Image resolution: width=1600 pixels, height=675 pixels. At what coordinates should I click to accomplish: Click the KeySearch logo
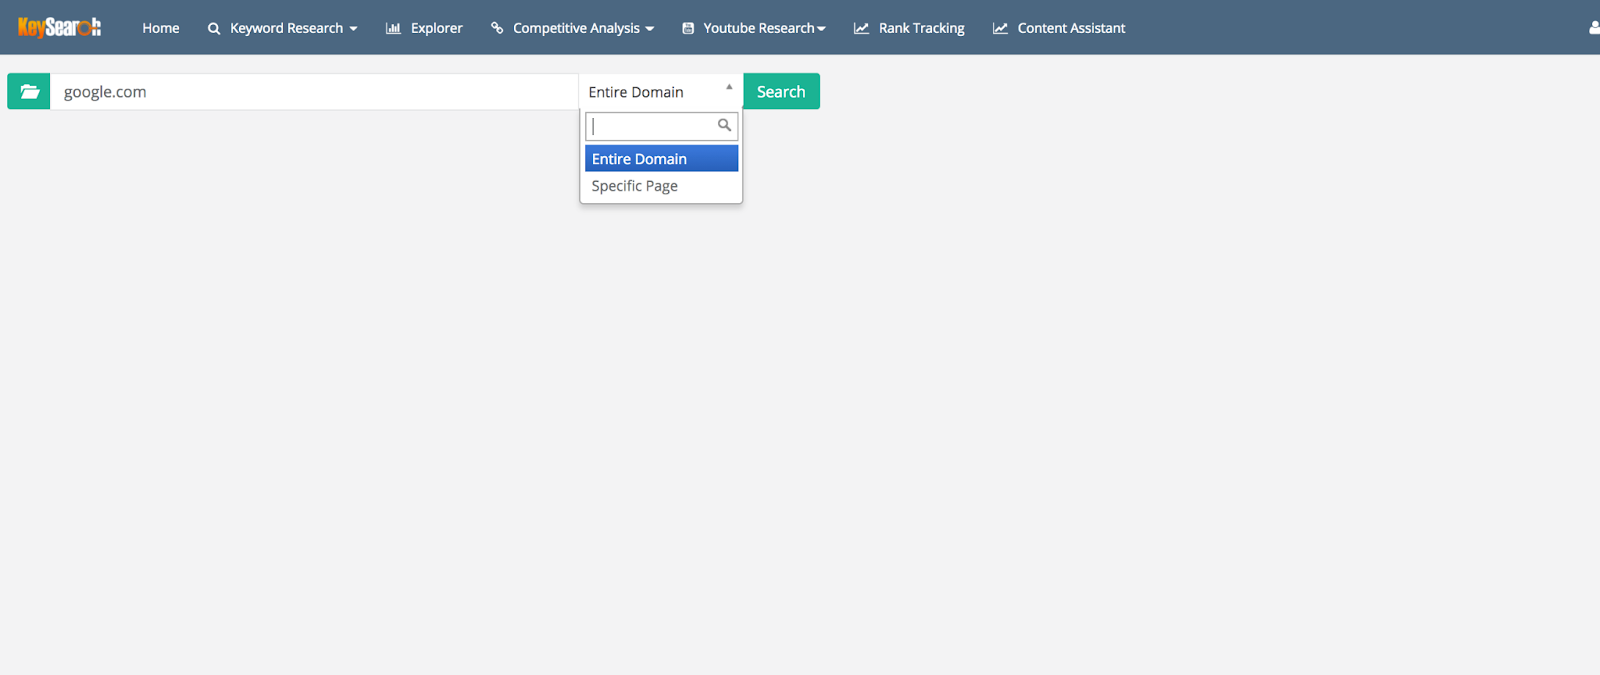[x=59, y=27]
